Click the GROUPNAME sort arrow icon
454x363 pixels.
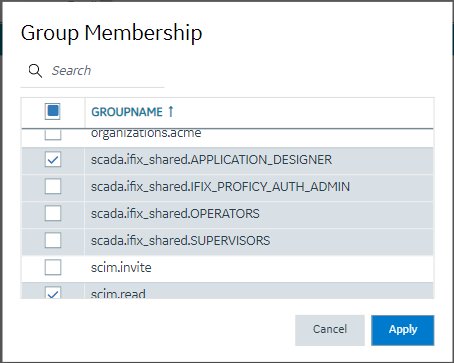(x=171, y=111)
